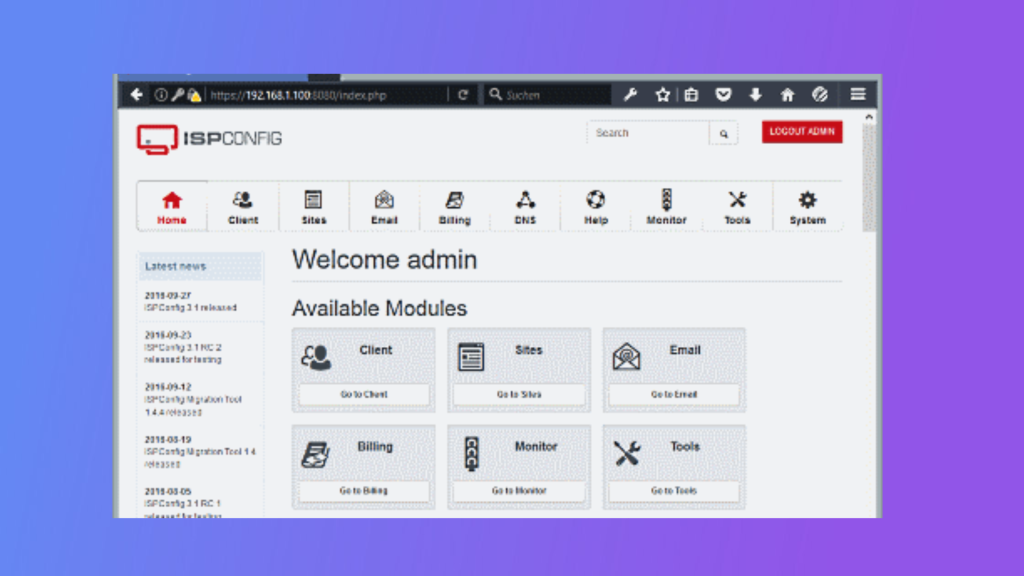The height and width of the screenshot is (576, 1024).
Task: Open the Client module icon in navigation
Action: [241, 200]
